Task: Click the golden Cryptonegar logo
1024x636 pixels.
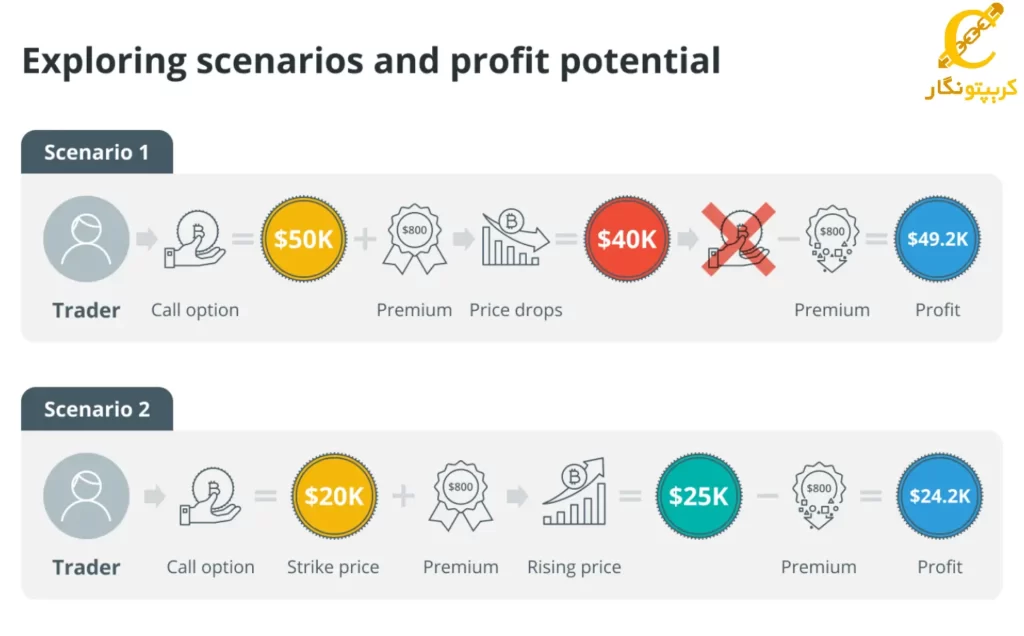Action: pyautogui.click(x=971, y=52)
